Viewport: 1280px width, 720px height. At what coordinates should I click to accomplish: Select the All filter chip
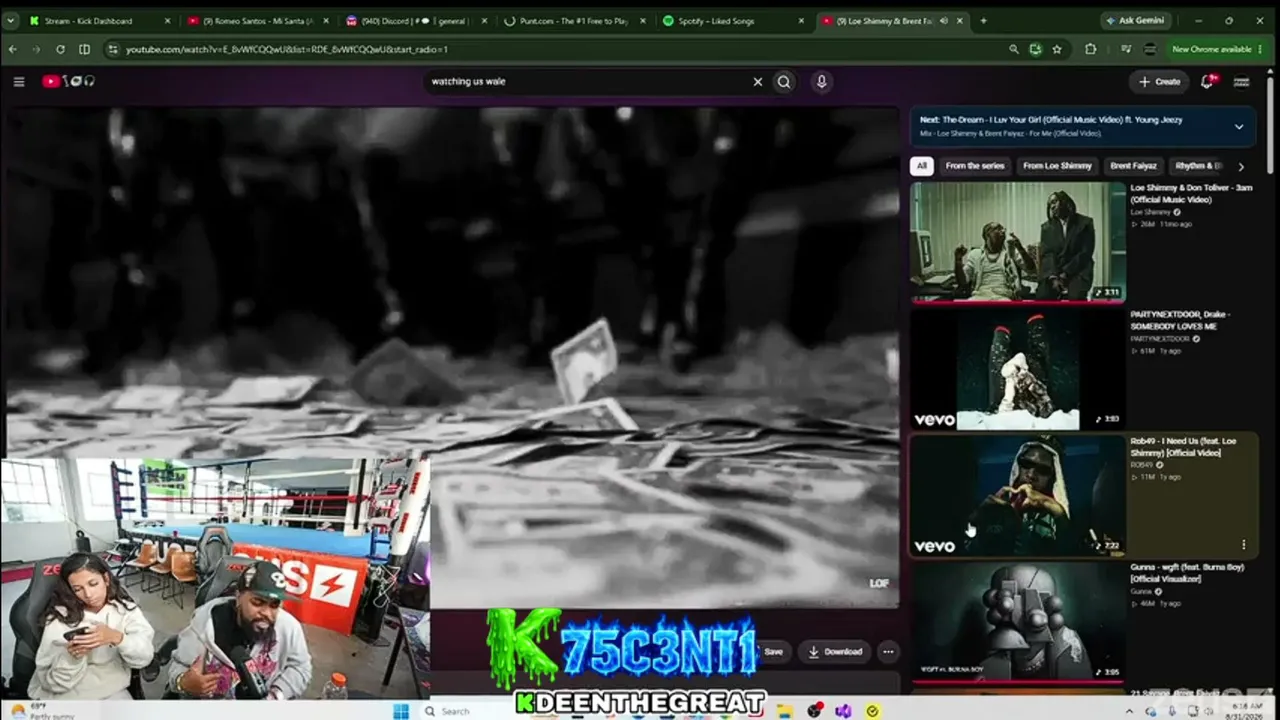click(921, 166)
